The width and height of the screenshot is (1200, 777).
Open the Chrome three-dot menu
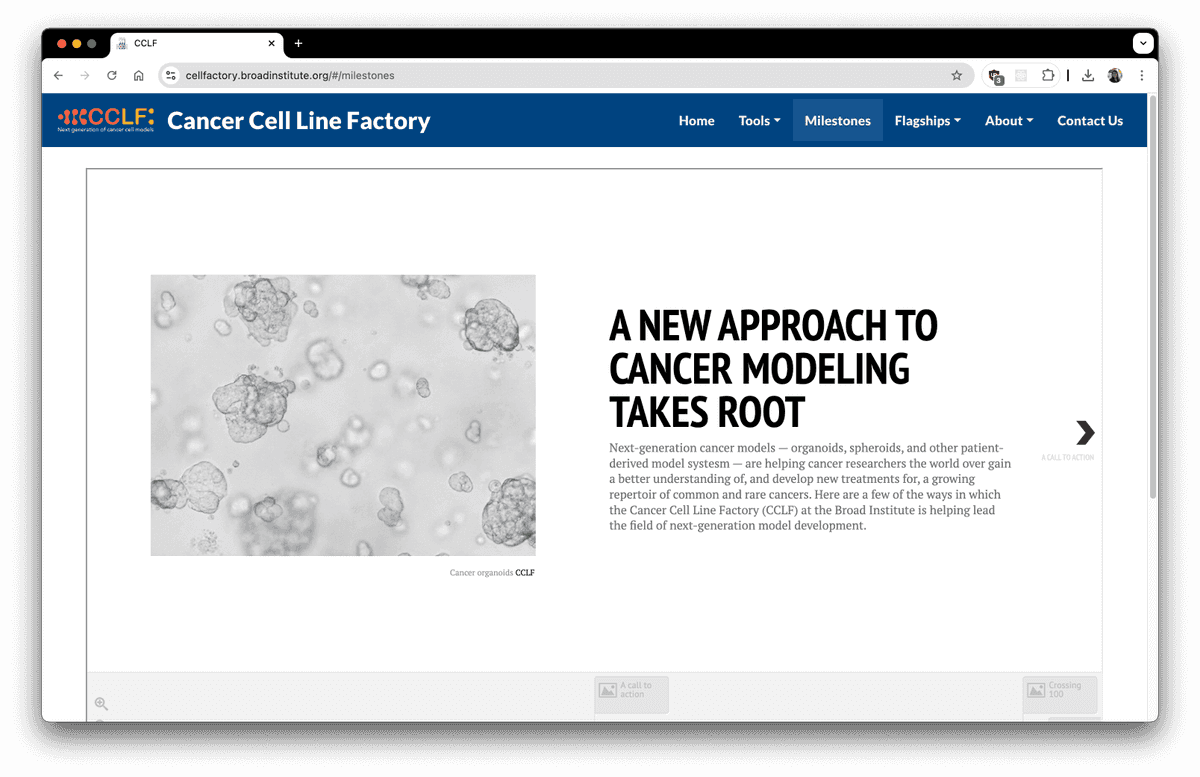pyautogui.click(x=1142, y=75)
